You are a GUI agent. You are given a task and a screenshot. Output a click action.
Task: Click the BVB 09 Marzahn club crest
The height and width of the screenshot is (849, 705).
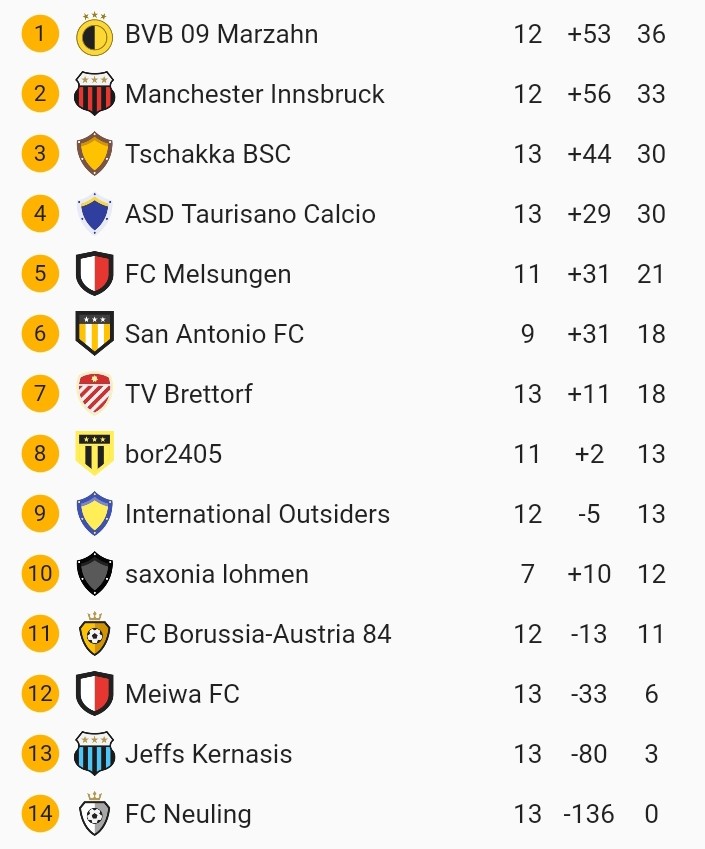95,35
